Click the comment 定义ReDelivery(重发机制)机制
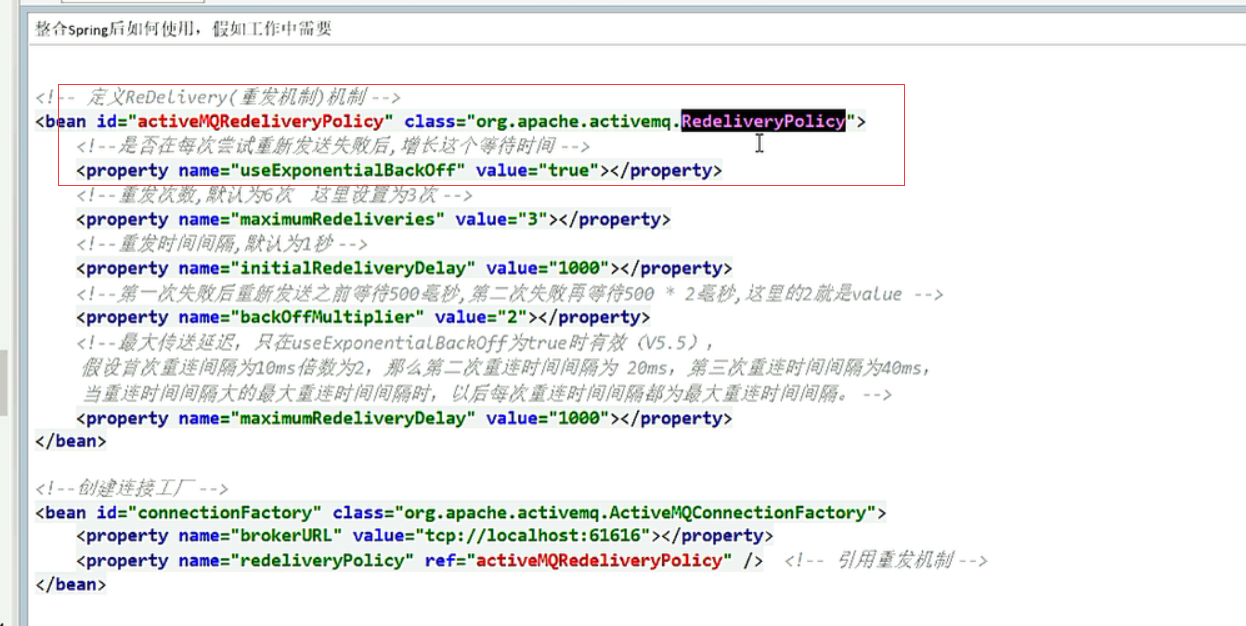The height and width of the screenshot is (626, 1246). pyautogui.click(x=218, y=97)
